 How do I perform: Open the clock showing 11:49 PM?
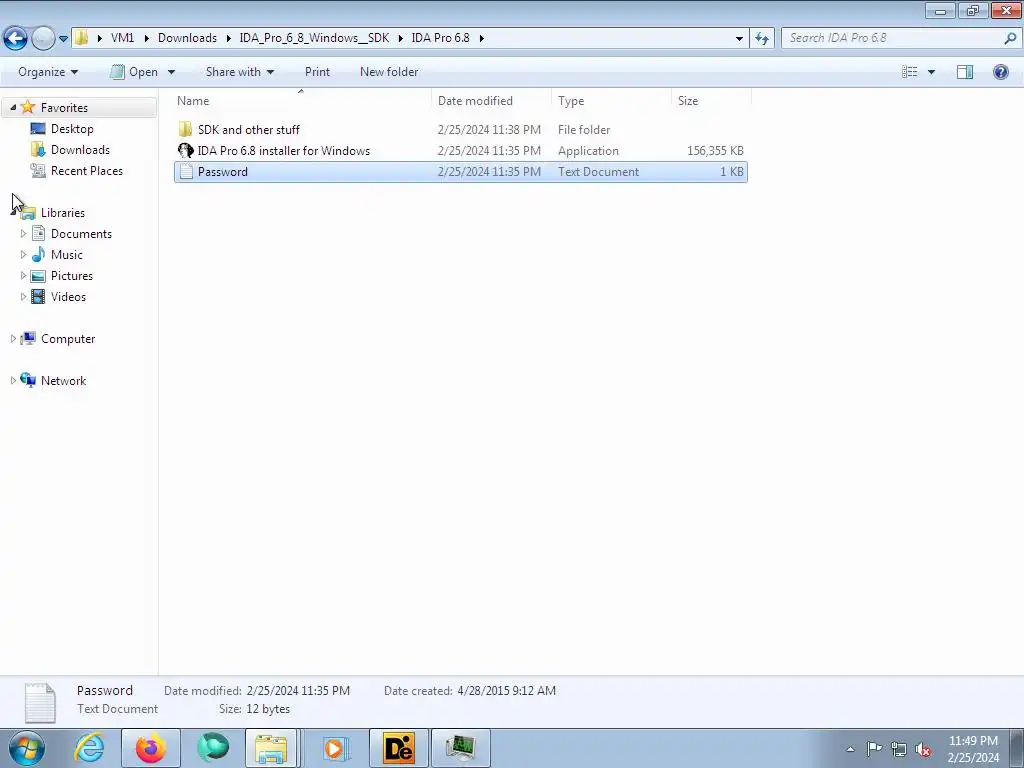click(973, 748)
